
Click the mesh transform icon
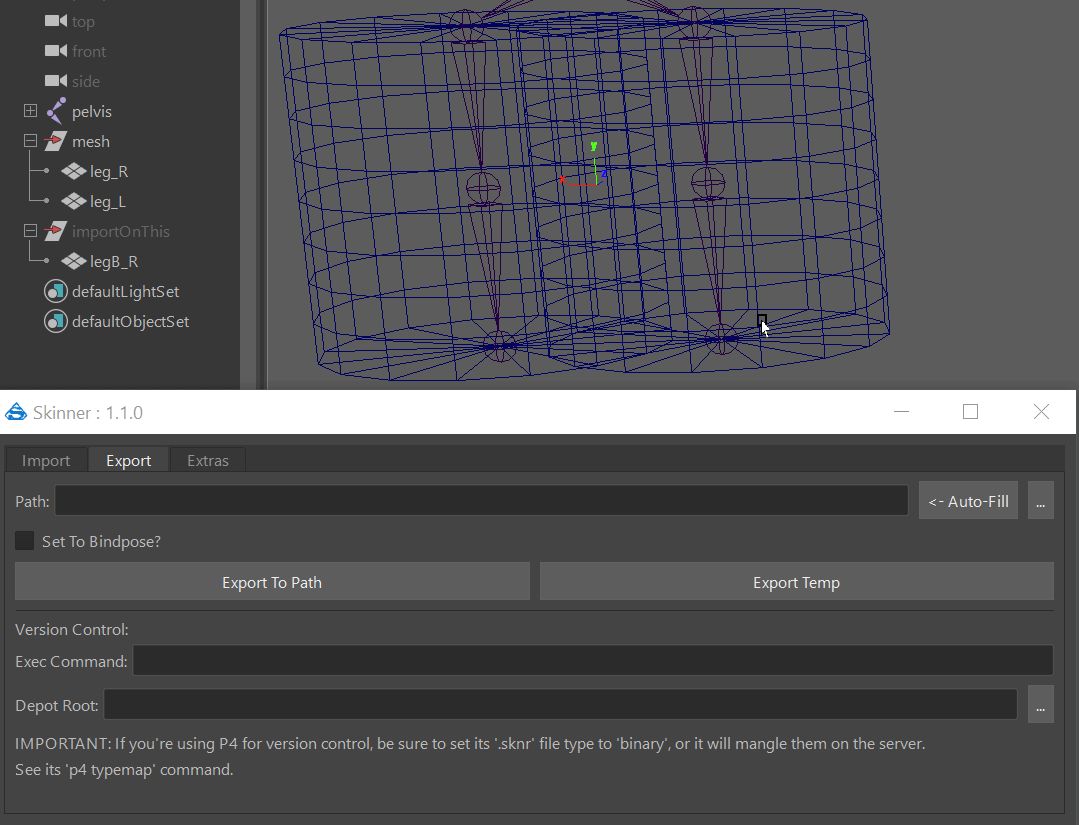(x=56, y=141)
